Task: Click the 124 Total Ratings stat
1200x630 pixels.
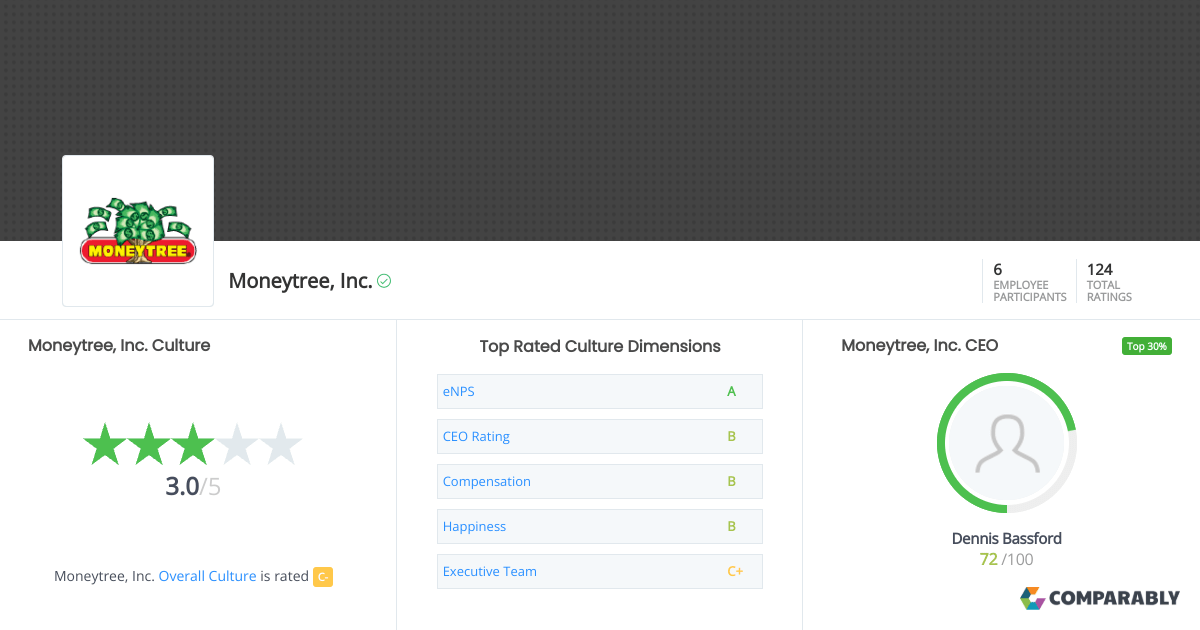Action: coord(1108,281)
